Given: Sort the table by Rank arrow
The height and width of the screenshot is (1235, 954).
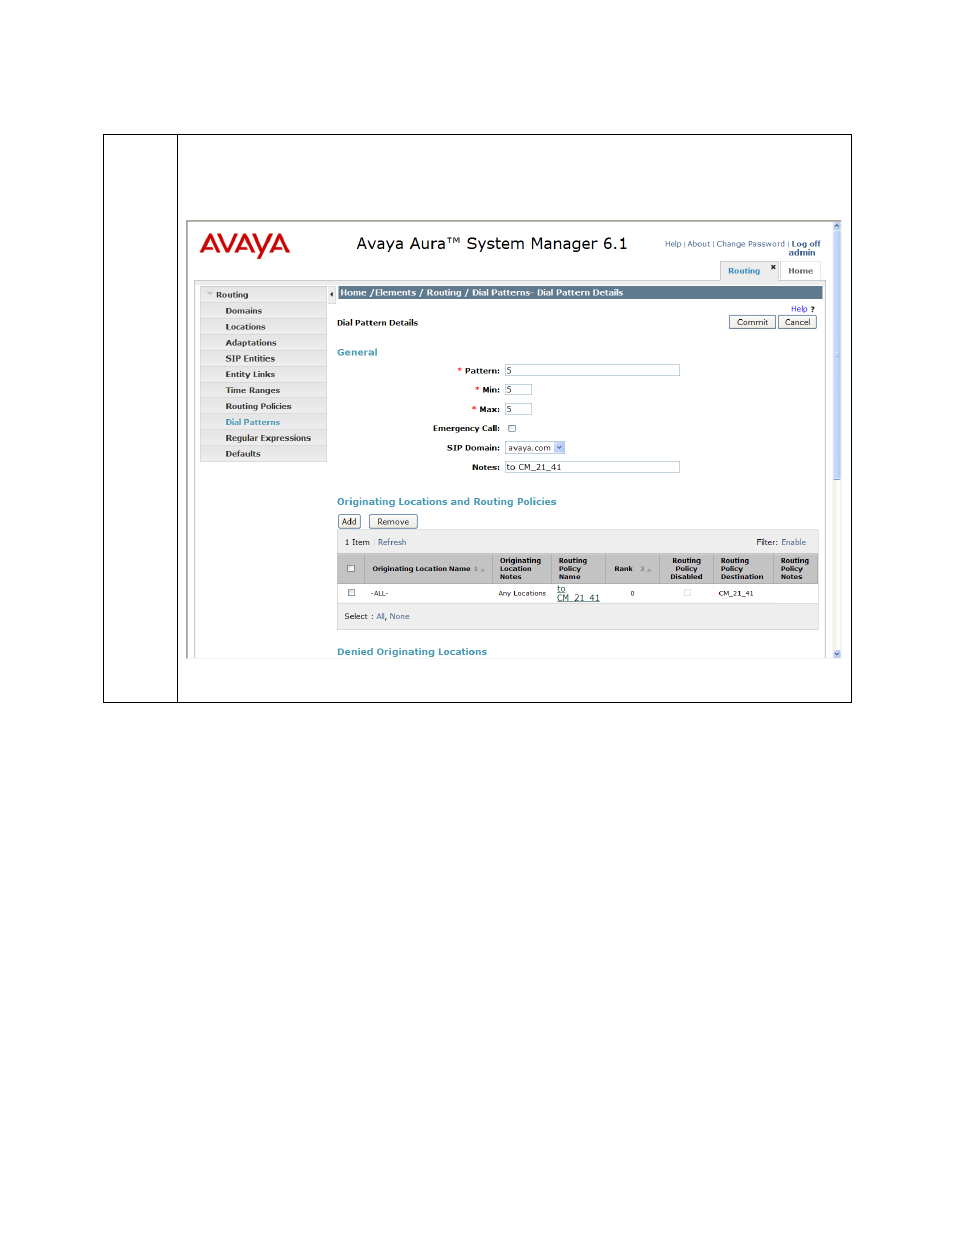Looking at the screenshot, I should point(649,570).
